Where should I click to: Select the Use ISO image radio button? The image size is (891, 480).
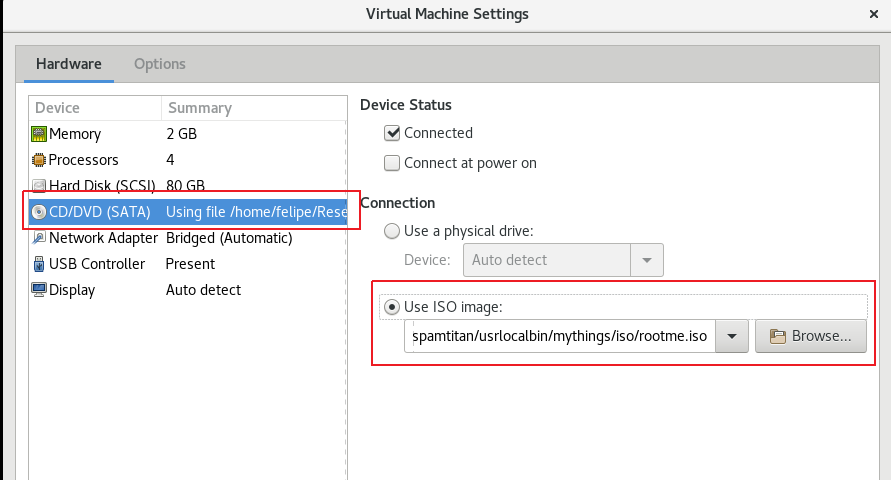pos(393,306)
